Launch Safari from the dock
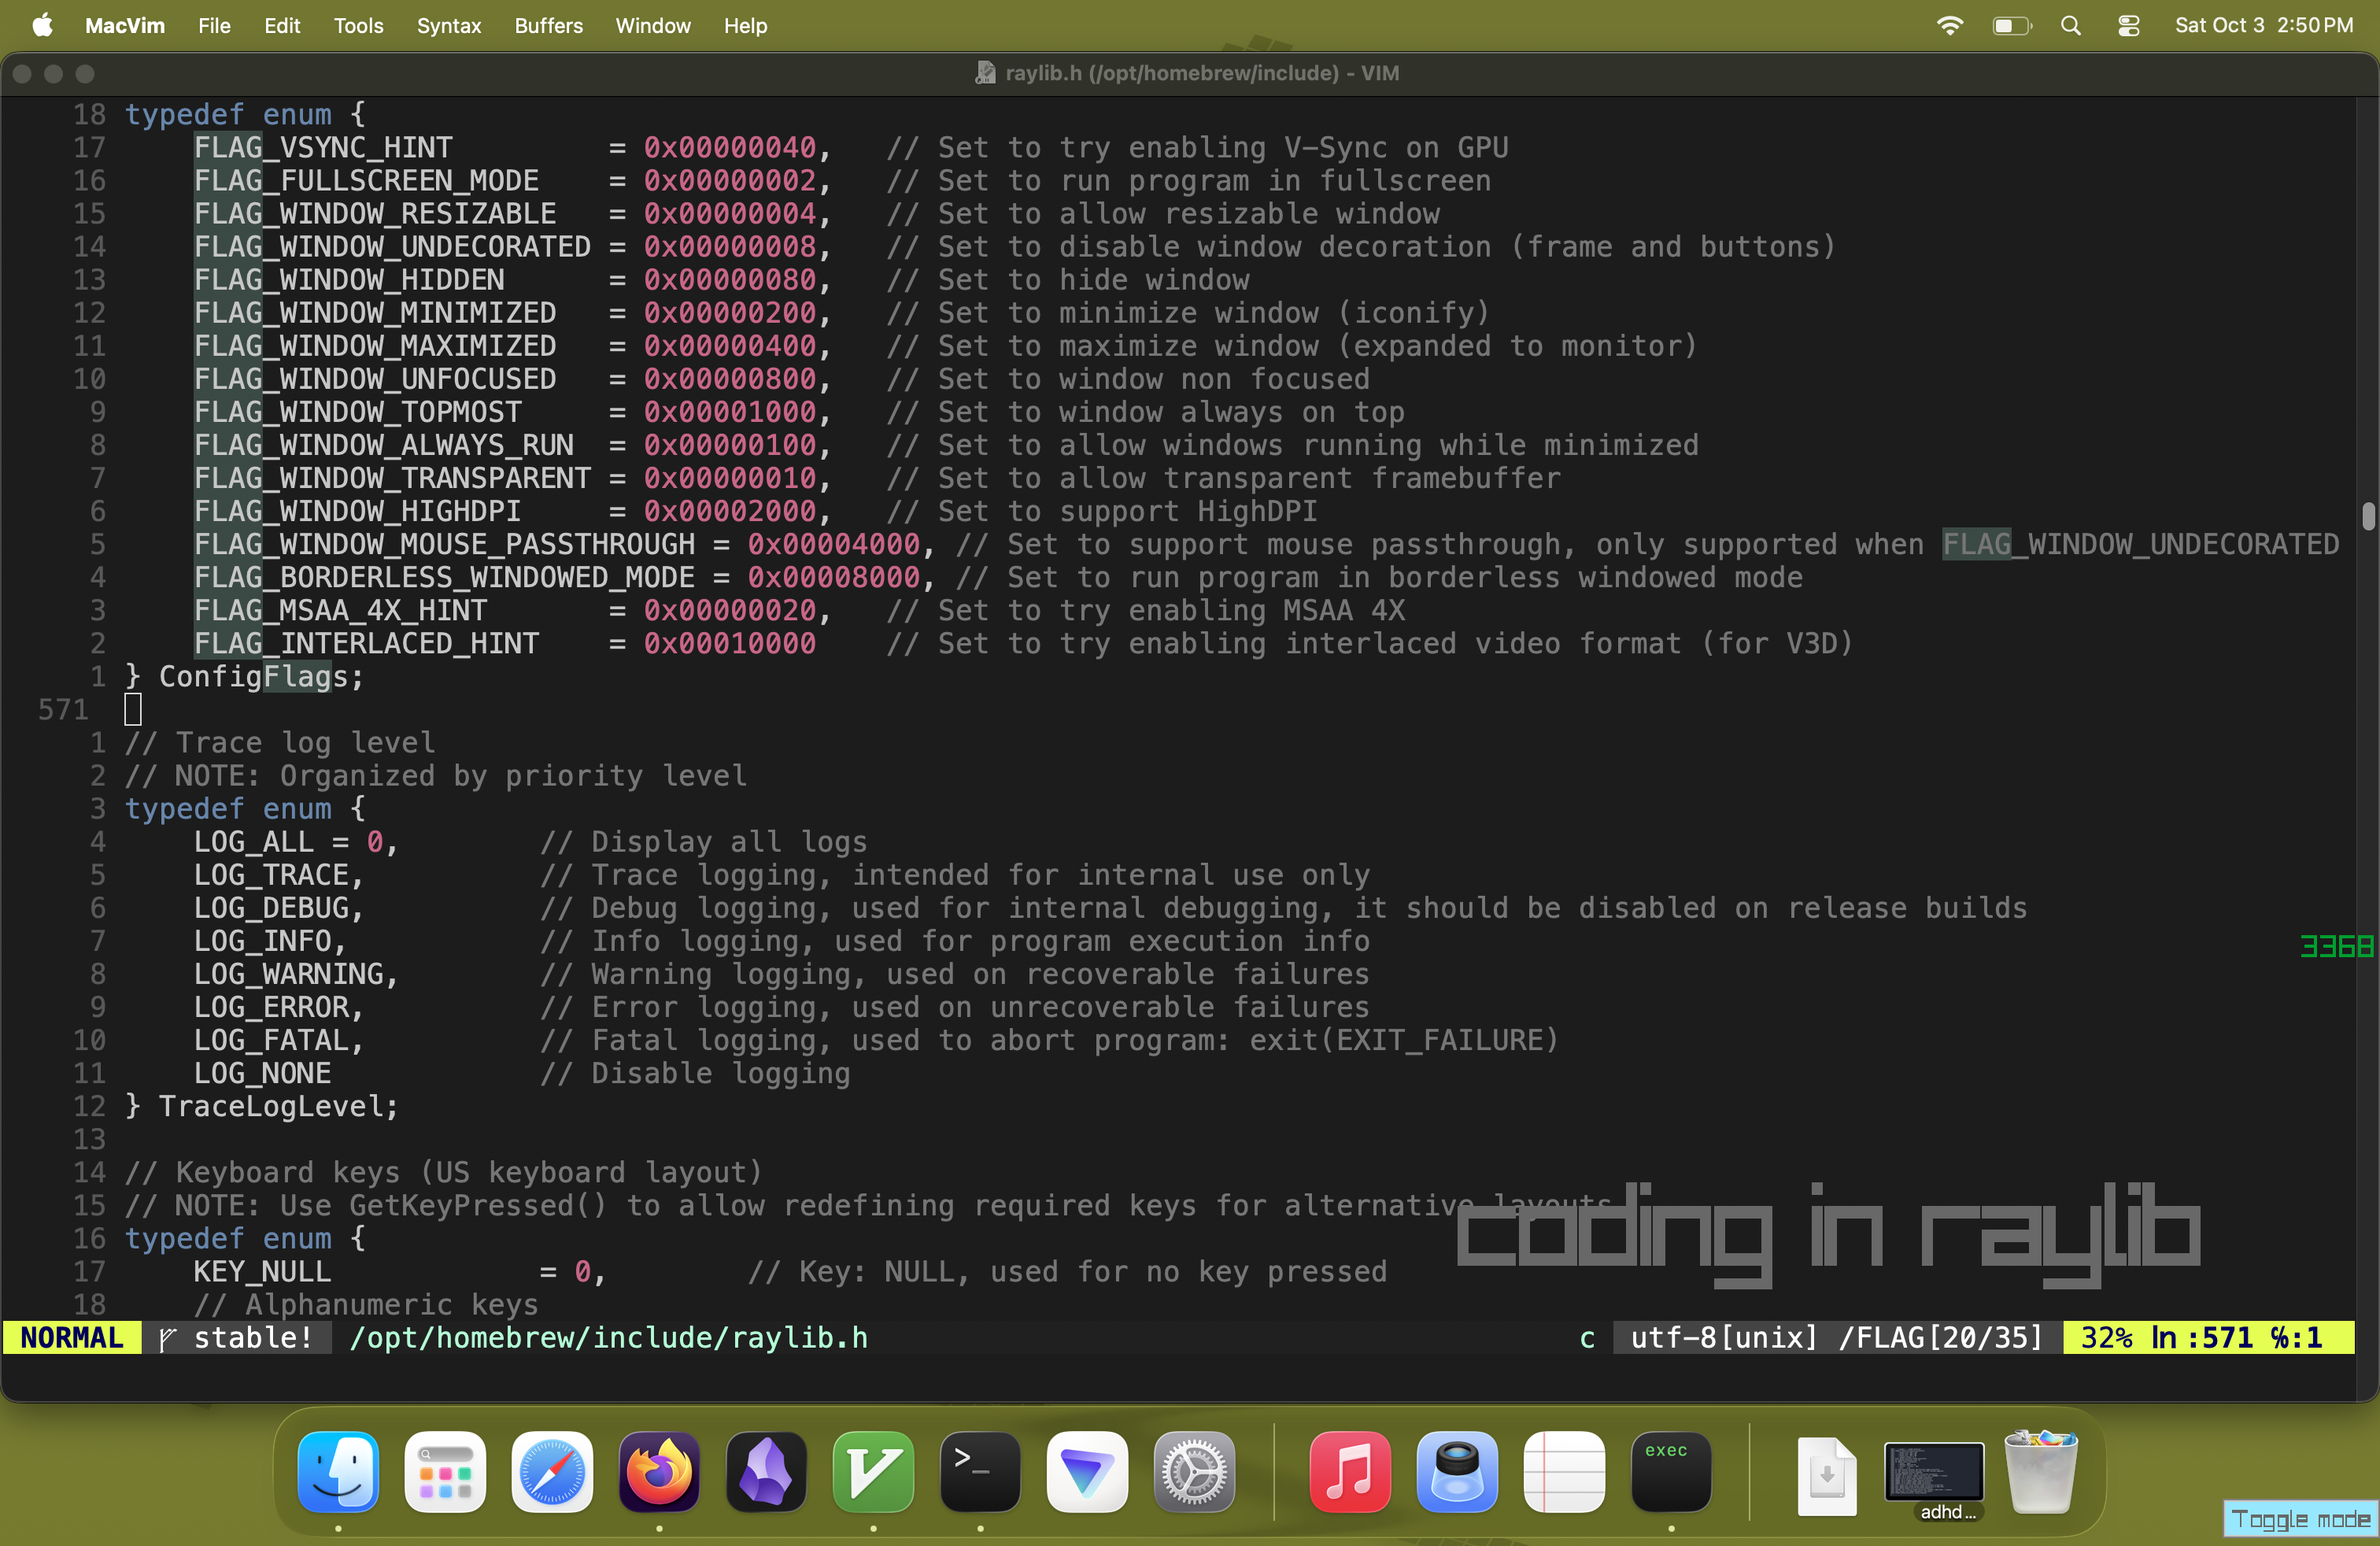The width and height of the screenshot is (2380, 1546). (552, 1471)
